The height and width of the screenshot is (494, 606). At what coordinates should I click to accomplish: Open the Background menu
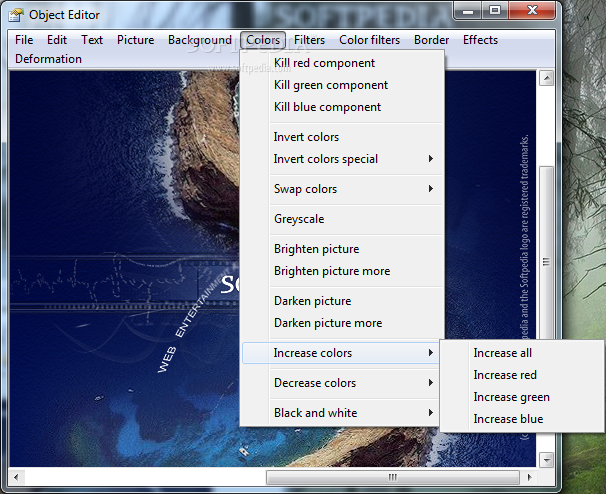(199, 40)
